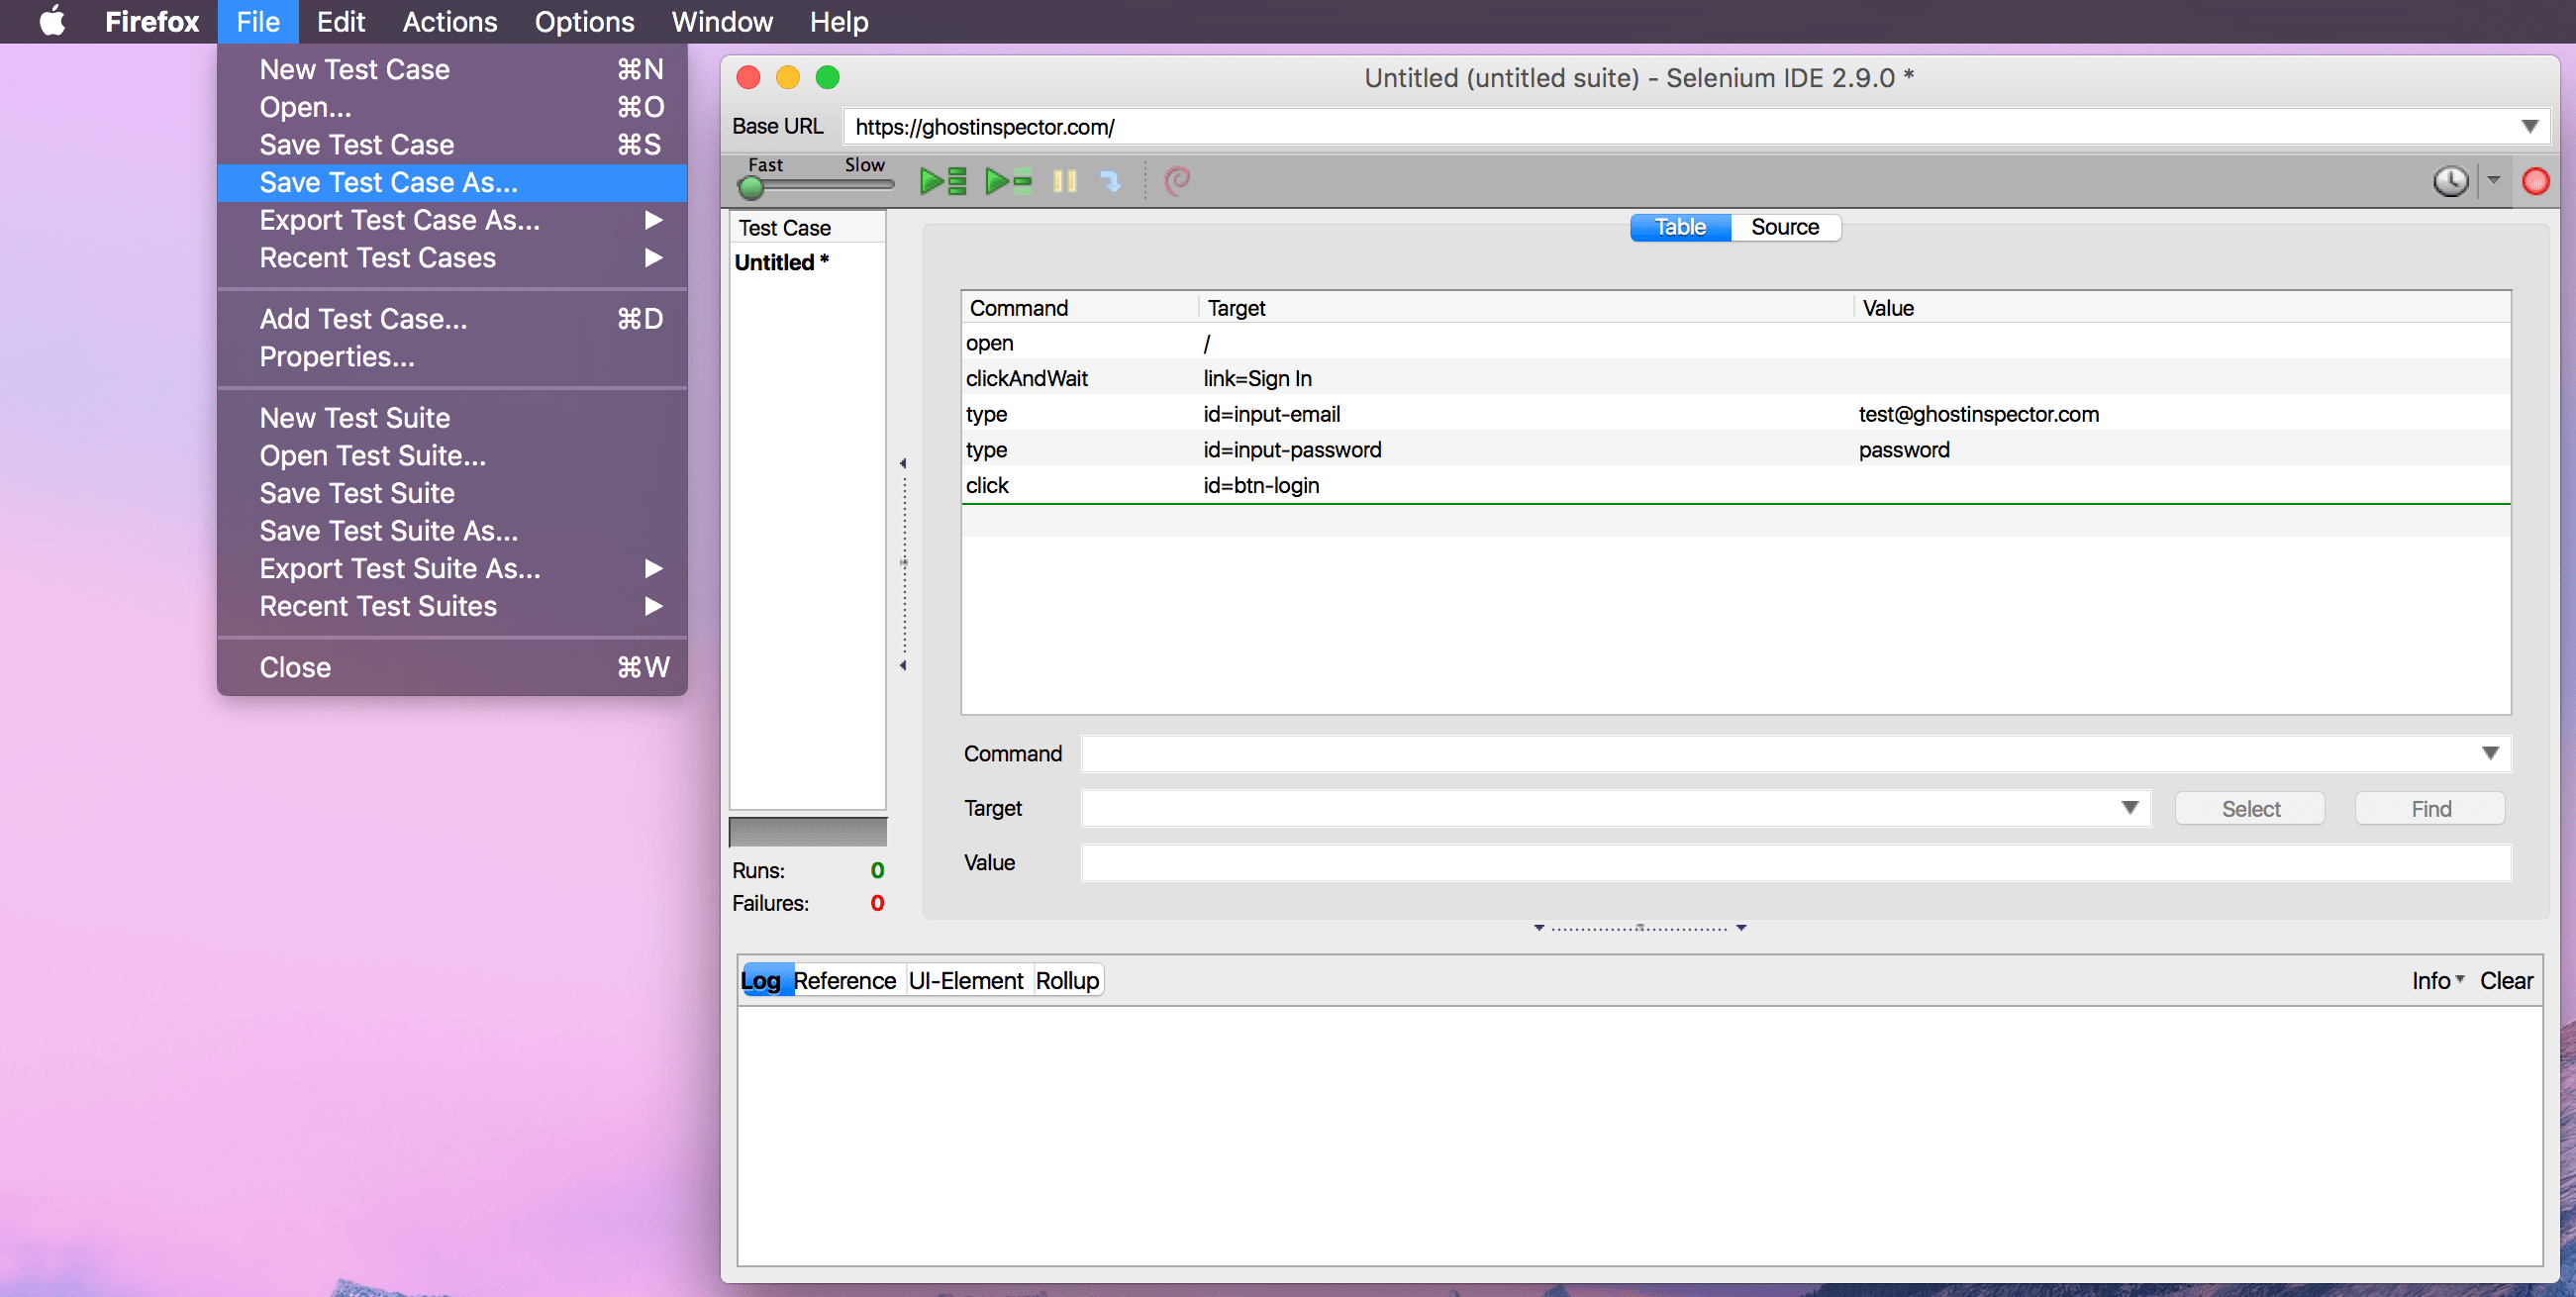Image resolution: width=2576 pixels, height=1297 pixels.
Task: Choose New Test Suite menu item
Action: (452, 418)
